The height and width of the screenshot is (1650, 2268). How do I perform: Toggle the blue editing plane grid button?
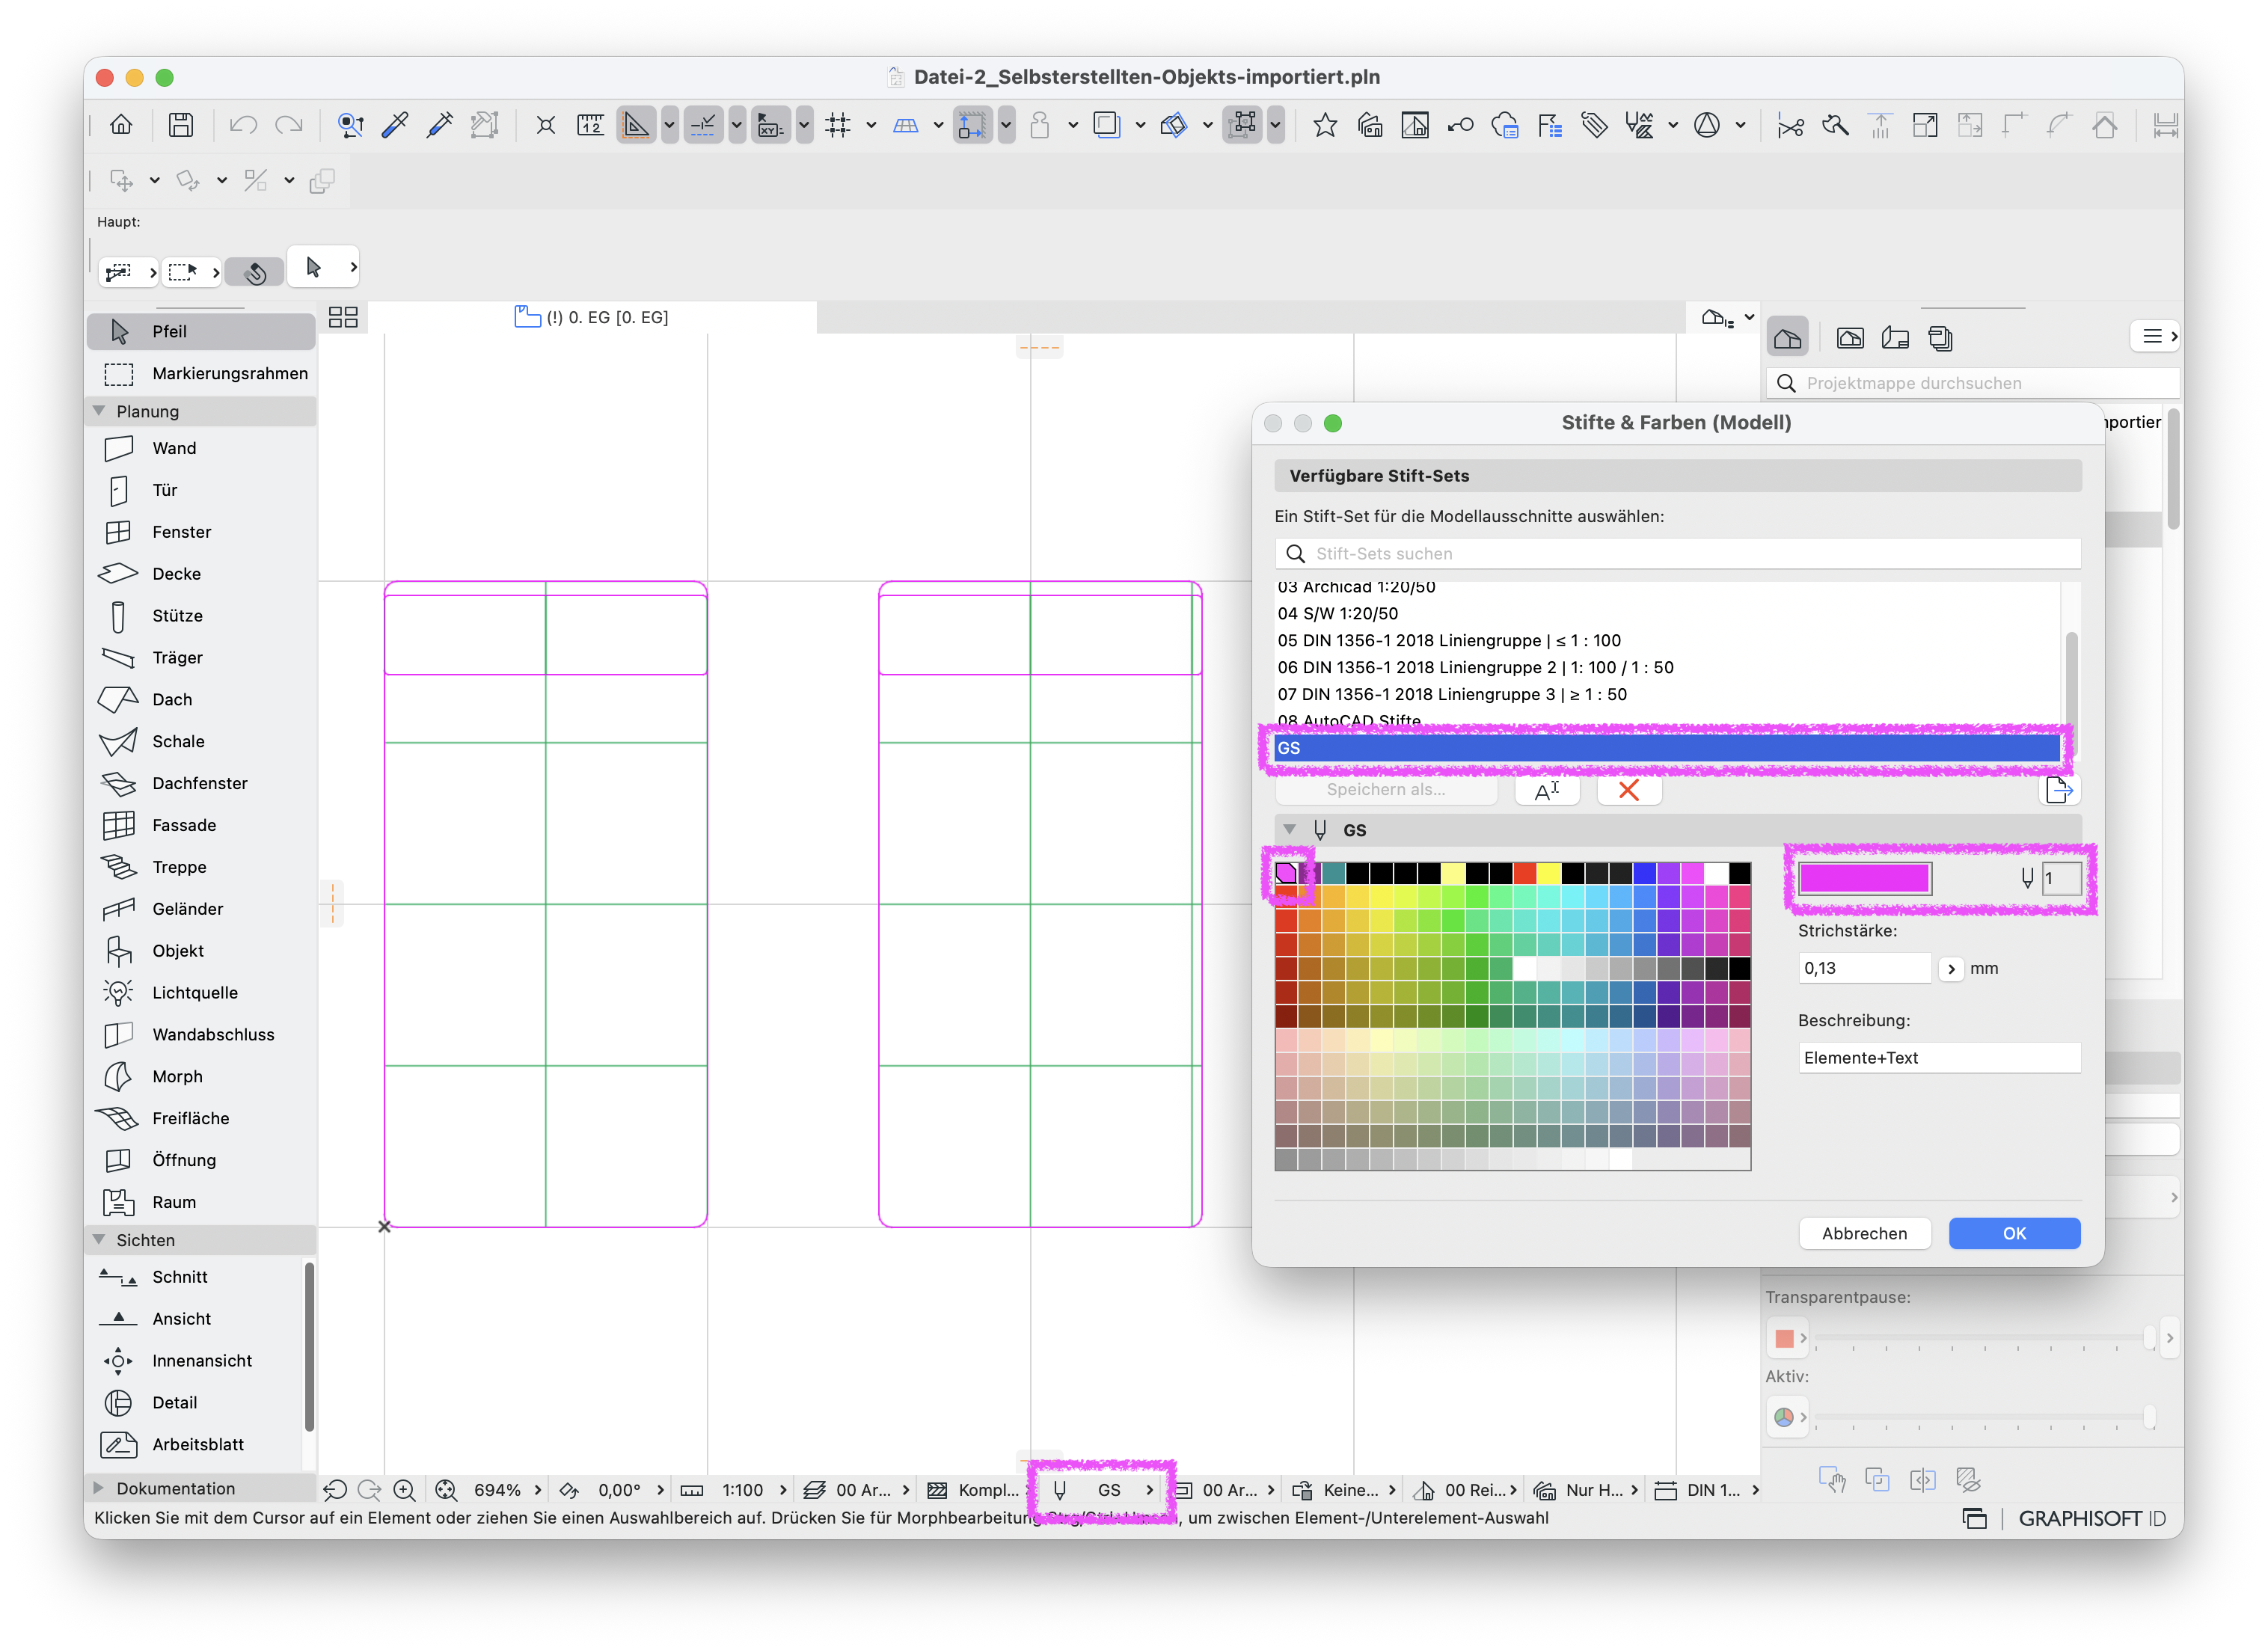tap(905, 125)
